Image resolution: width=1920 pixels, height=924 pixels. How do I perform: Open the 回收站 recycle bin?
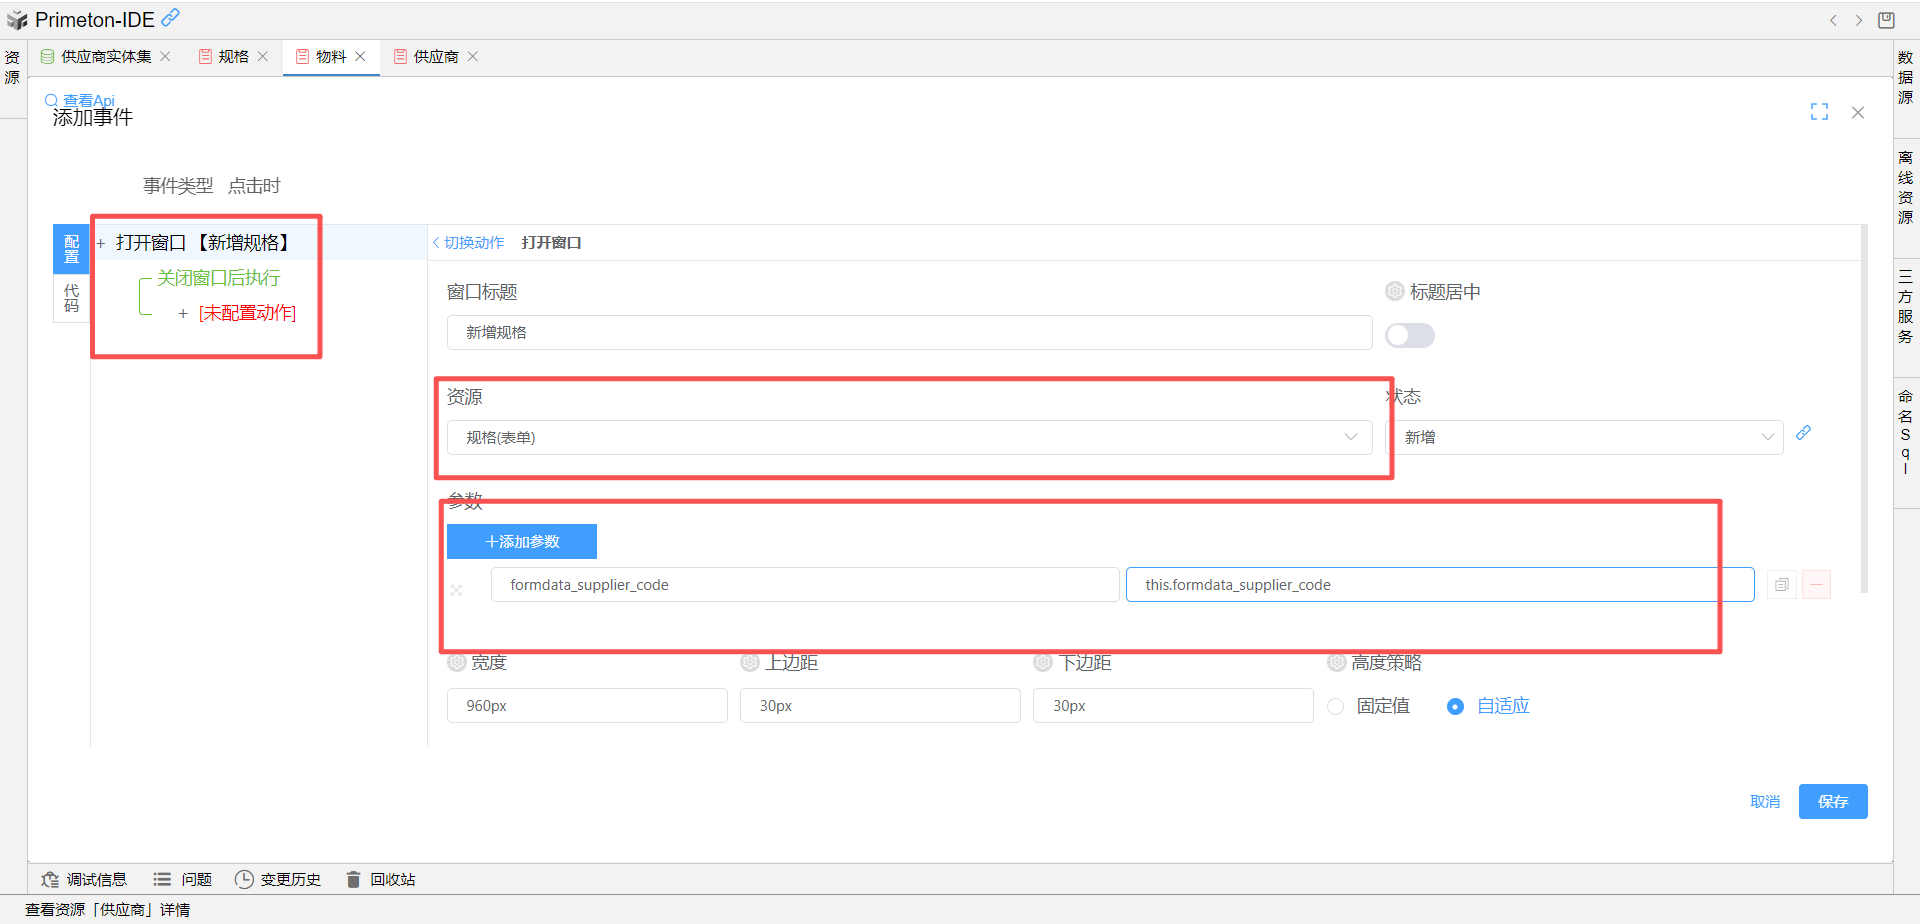point(381,879)
